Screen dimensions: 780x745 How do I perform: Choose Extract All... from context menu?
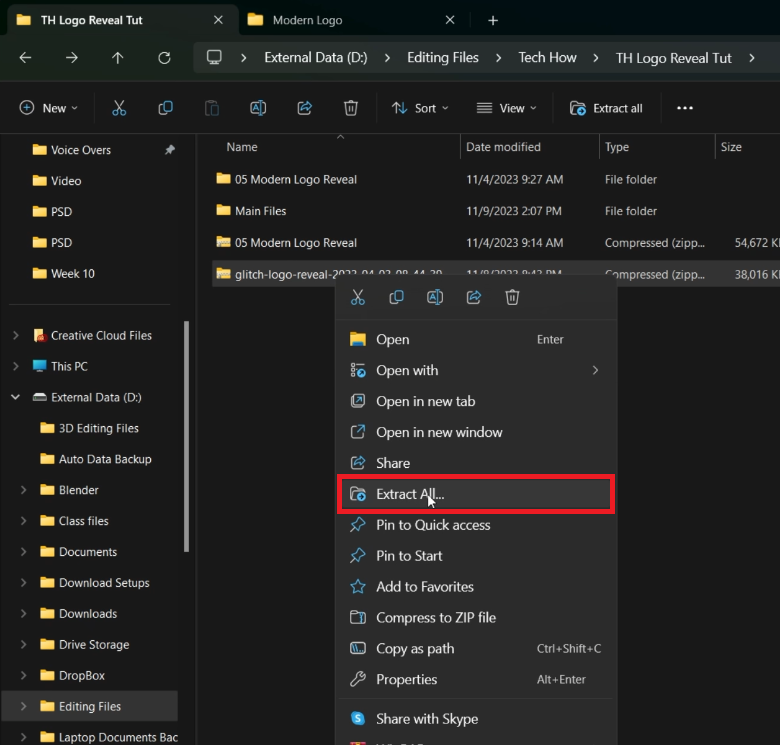[410, 494]
